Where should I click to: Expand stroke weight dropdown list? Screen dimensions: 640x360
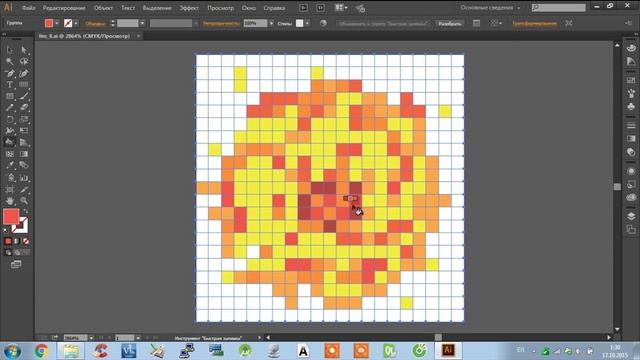tap(142, 23)
